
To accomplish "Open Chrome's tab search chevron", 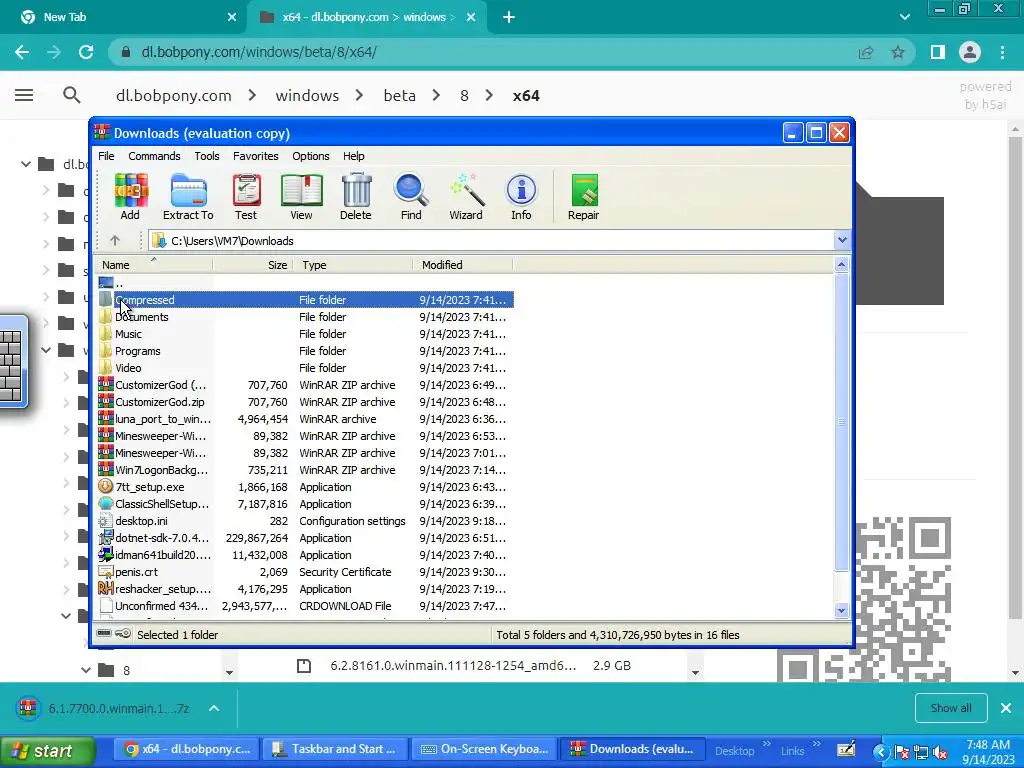I will coord(904,18).
